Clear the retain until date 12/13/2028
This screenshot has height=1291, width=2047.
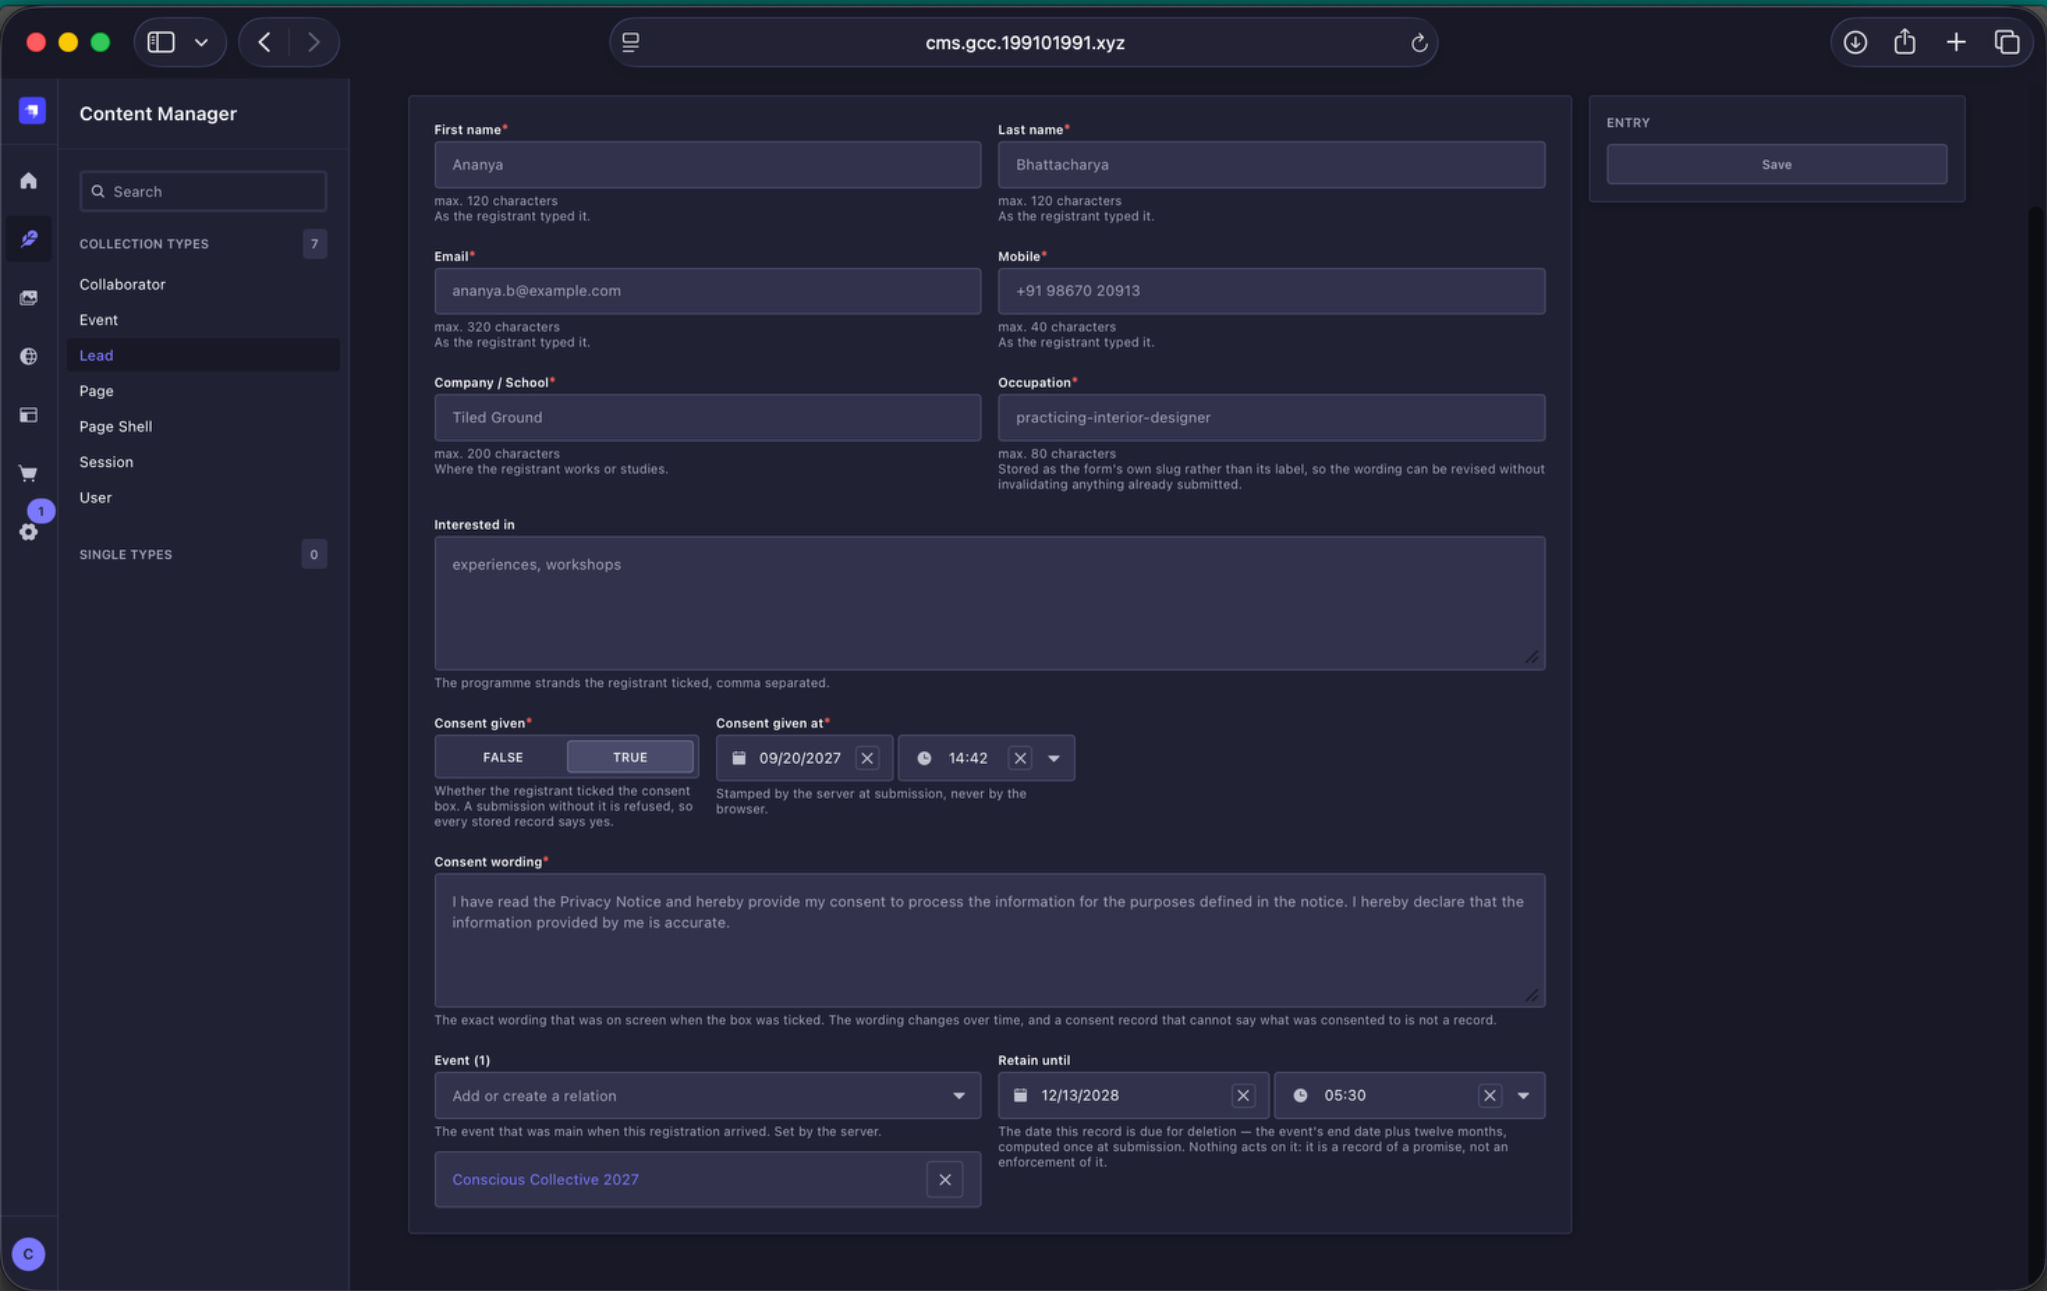click(1243, 1095)
